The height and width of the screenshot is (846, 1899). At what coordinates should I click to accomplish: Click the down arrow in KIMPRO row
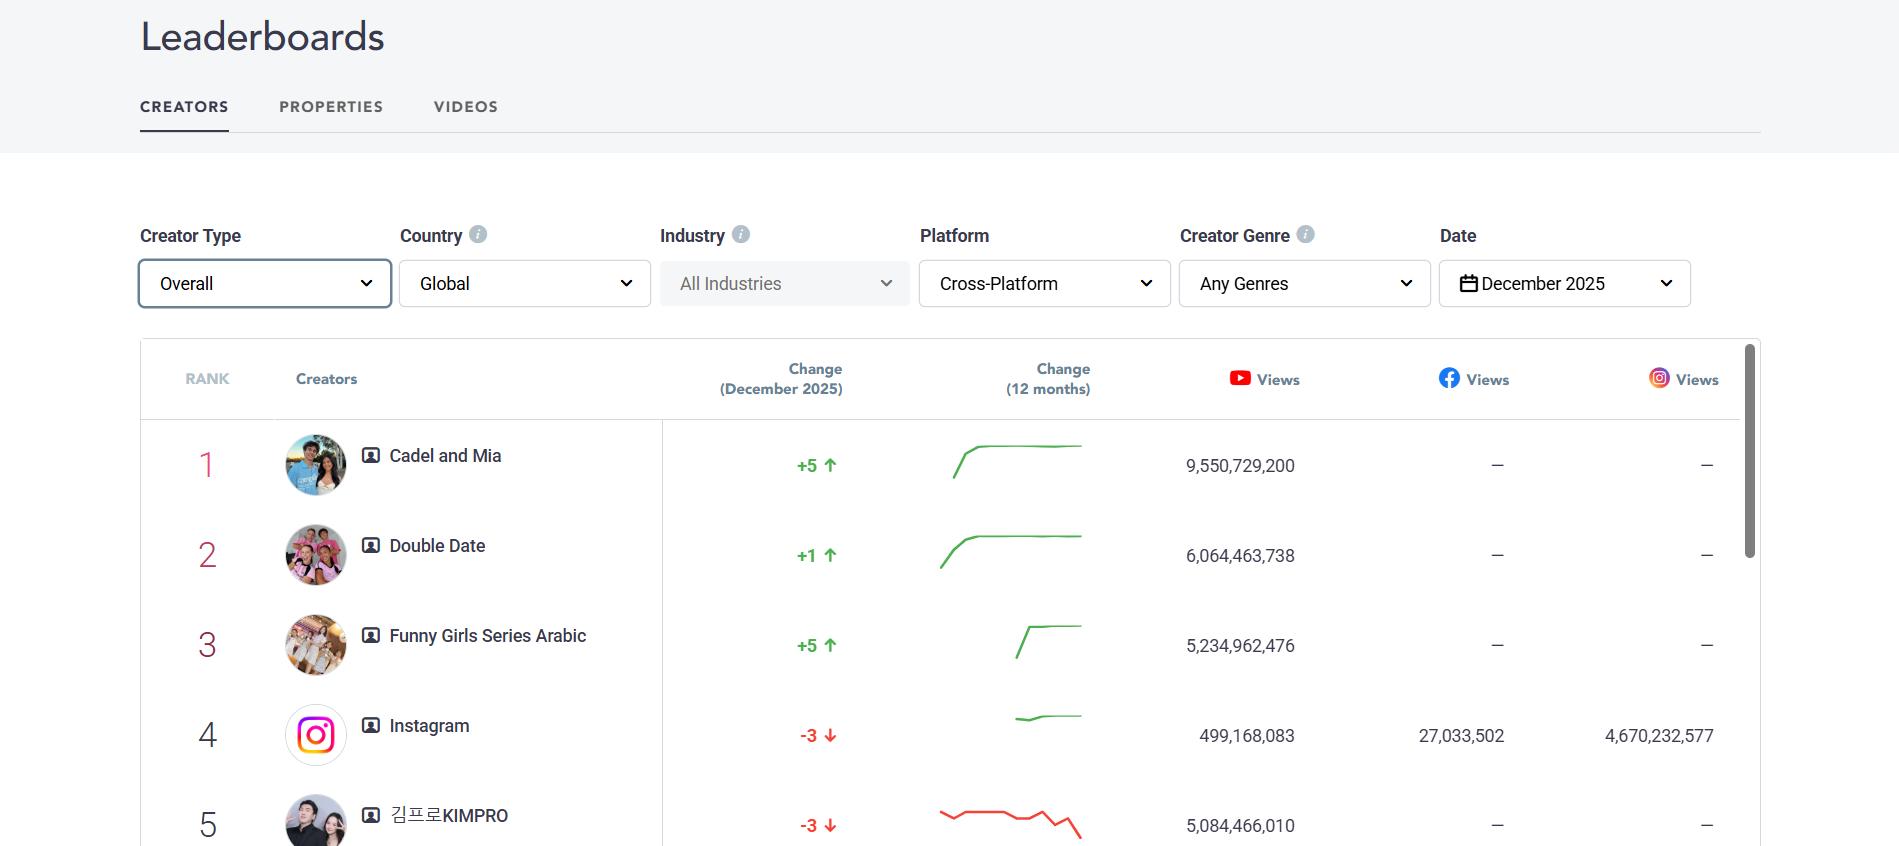coord(830,825)
